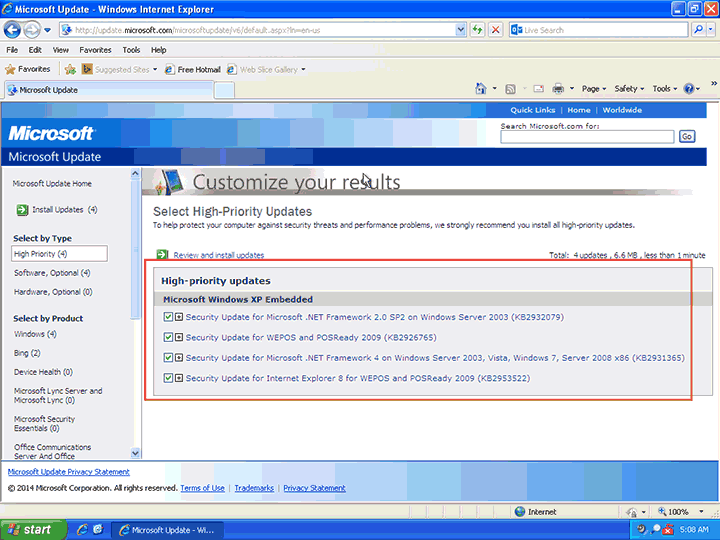Click the Go search button
720x540 pixels.
[x=687, y=136]
